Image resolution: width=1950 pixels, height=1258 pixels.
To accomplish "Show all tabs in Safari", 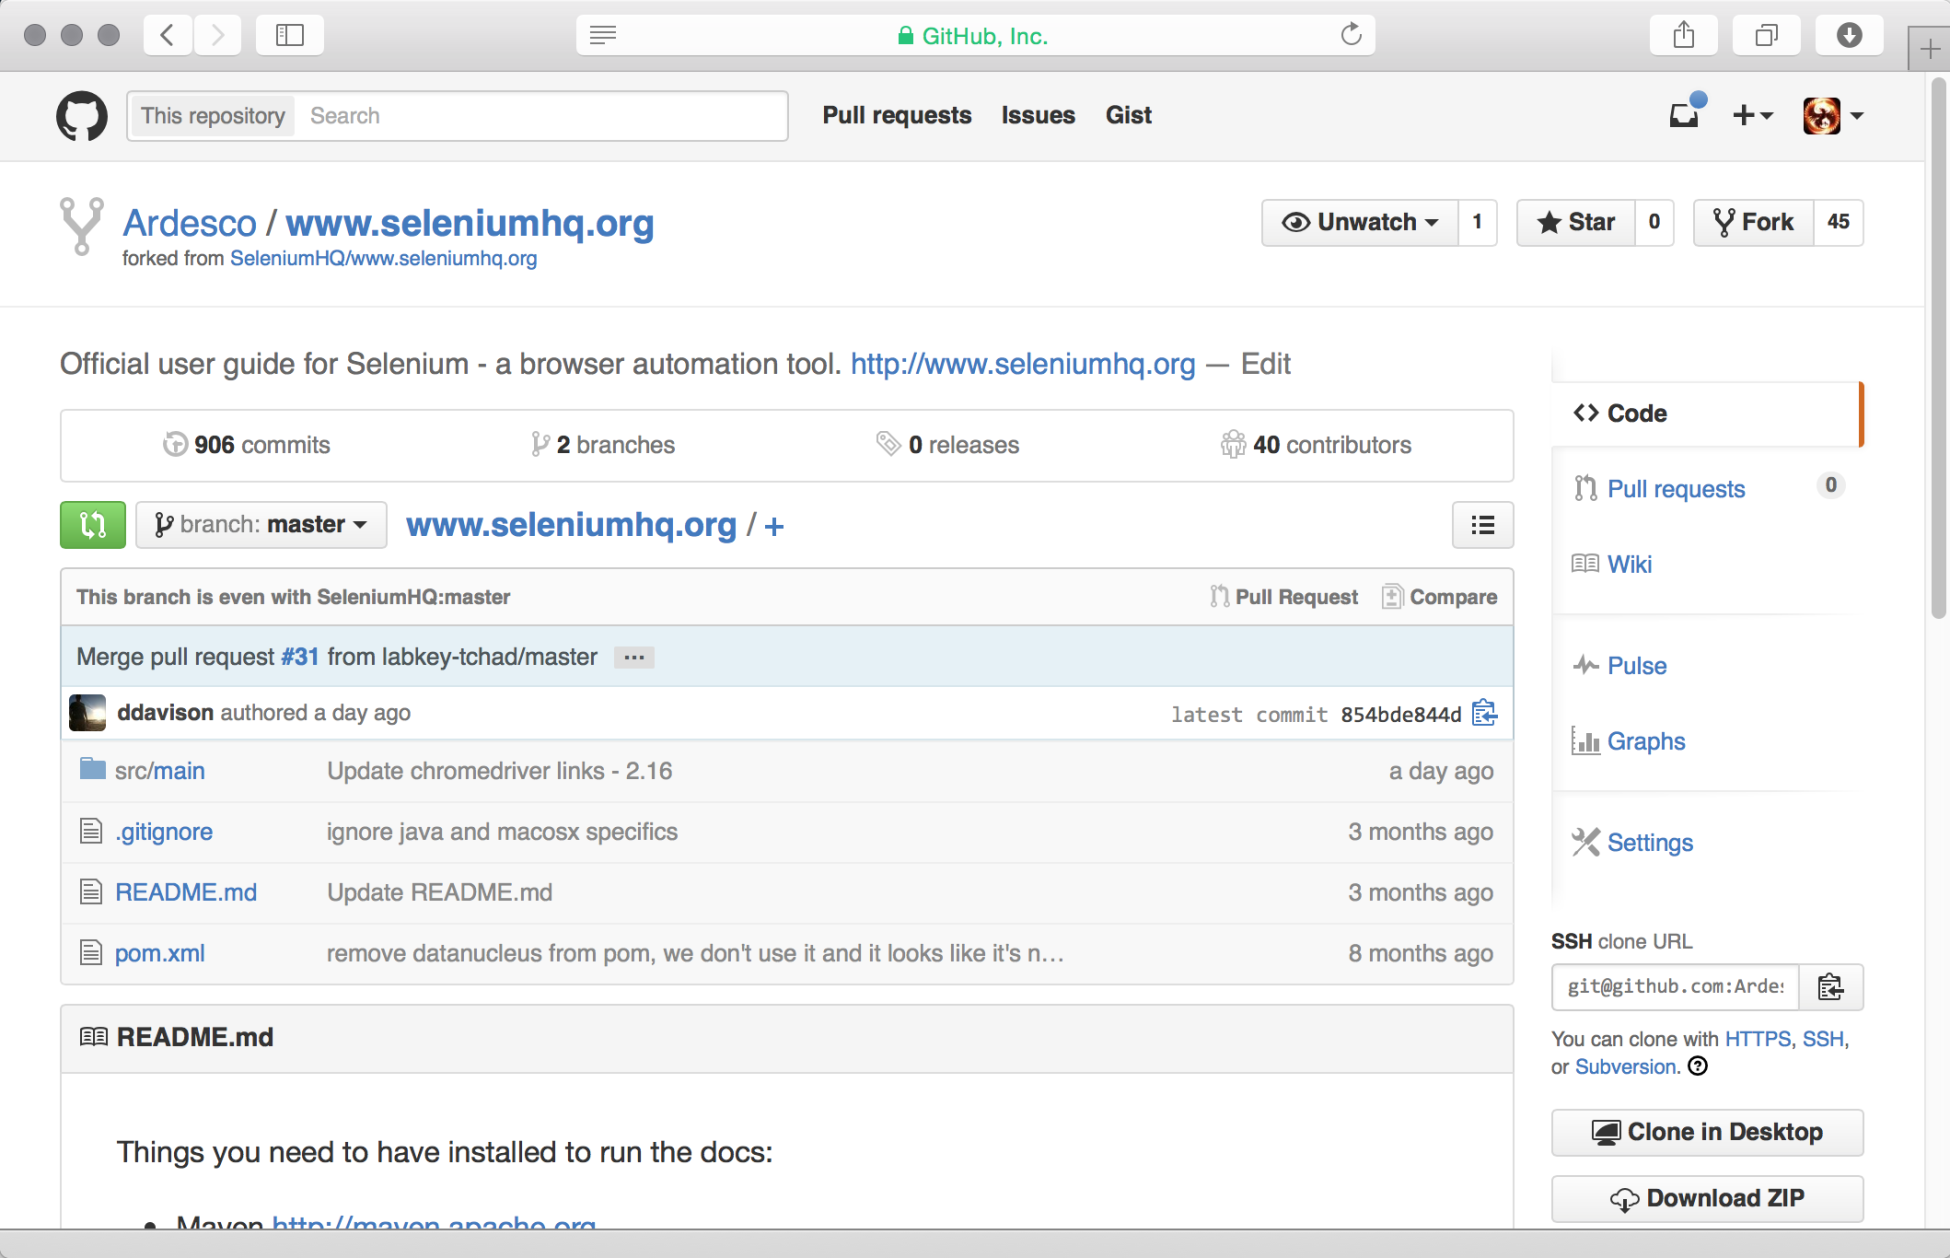I will coord(1767,36).
